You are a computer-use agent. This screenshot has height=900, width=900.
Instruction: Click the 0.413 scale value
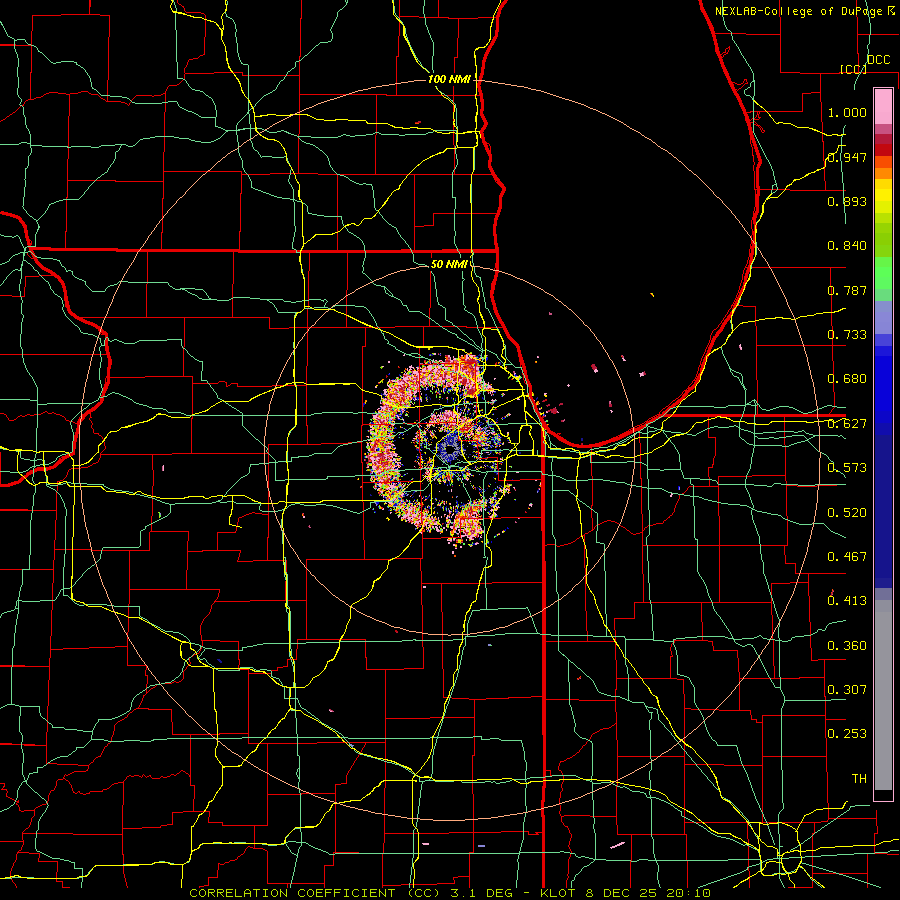(847, 601)
